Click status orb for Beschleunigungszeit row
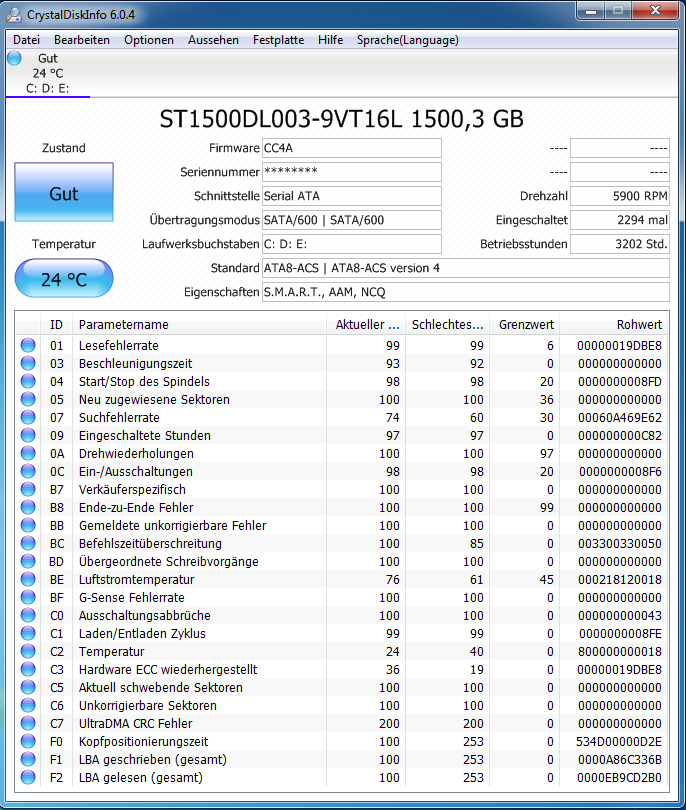The width and height of the screenshot is (686, 810). (x=28, y=363)
